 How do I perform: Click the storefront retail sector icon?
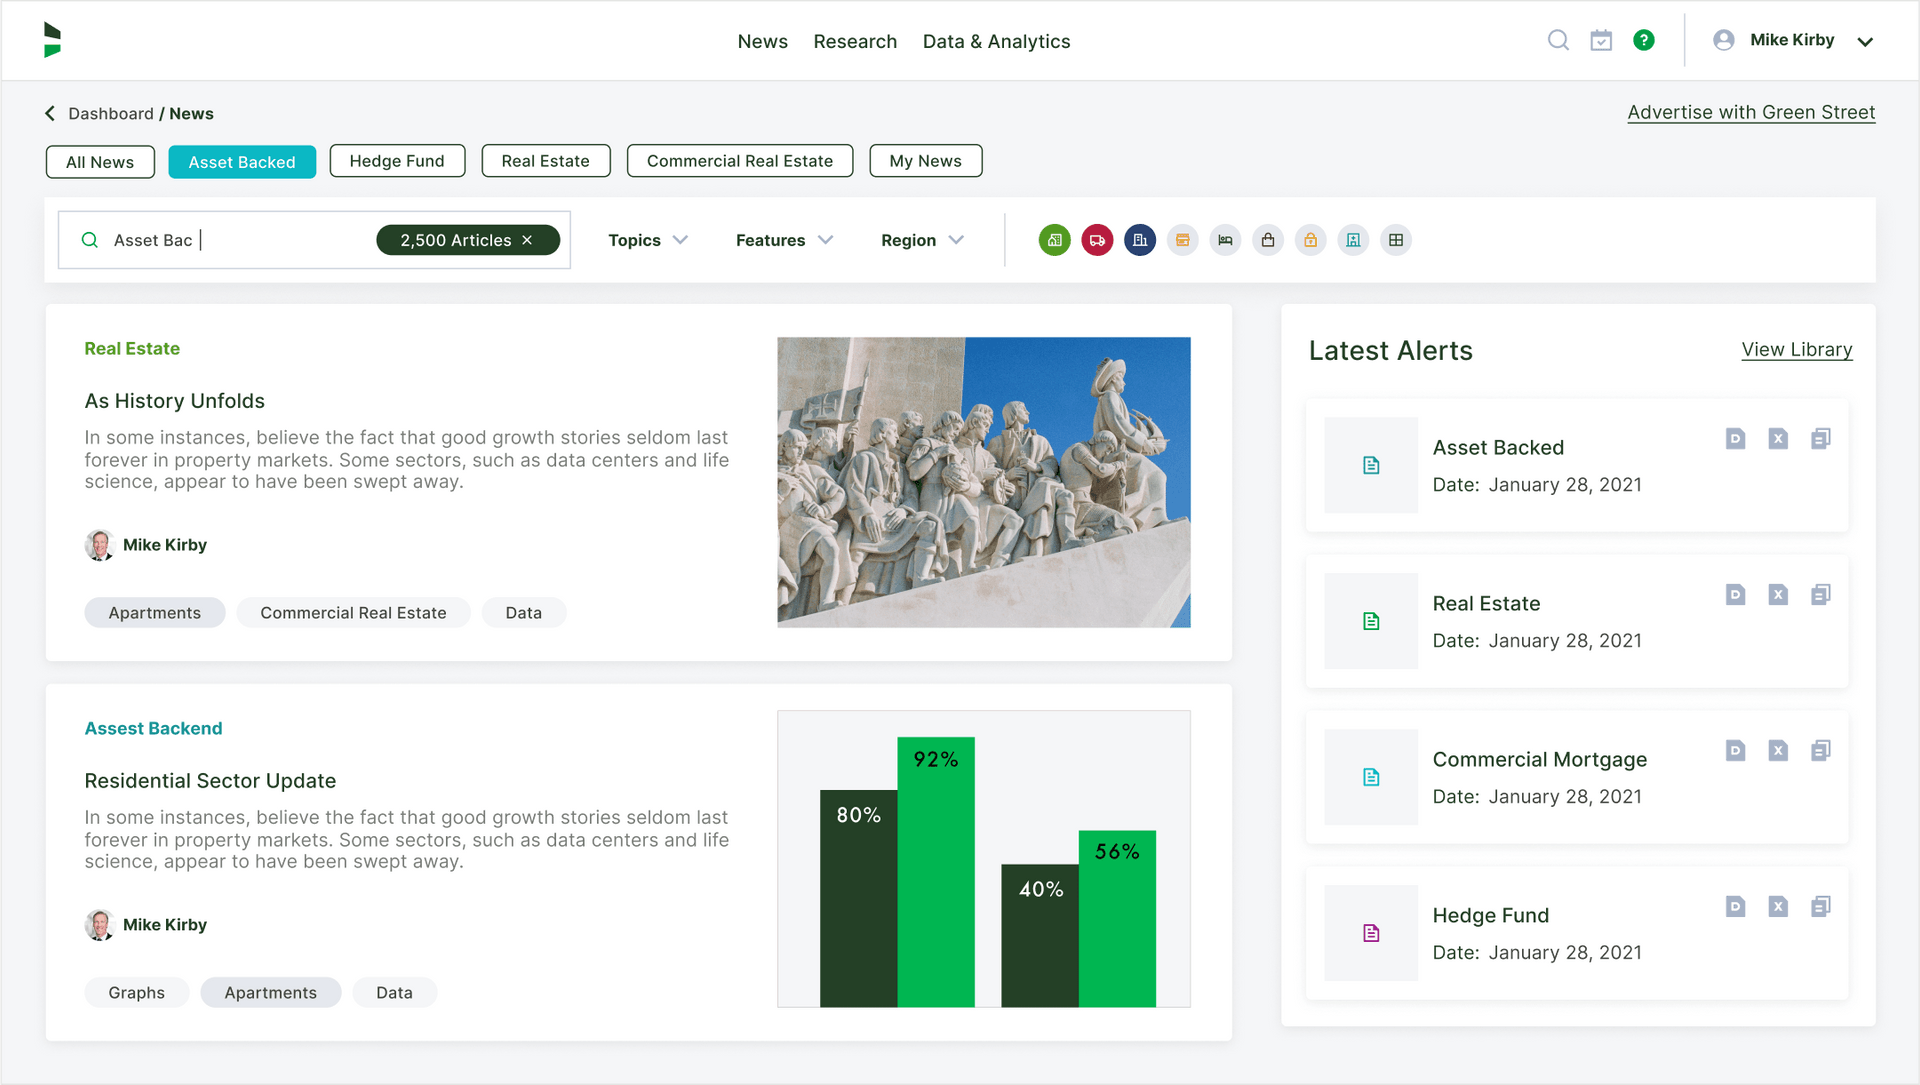[x=1183, y=240]
